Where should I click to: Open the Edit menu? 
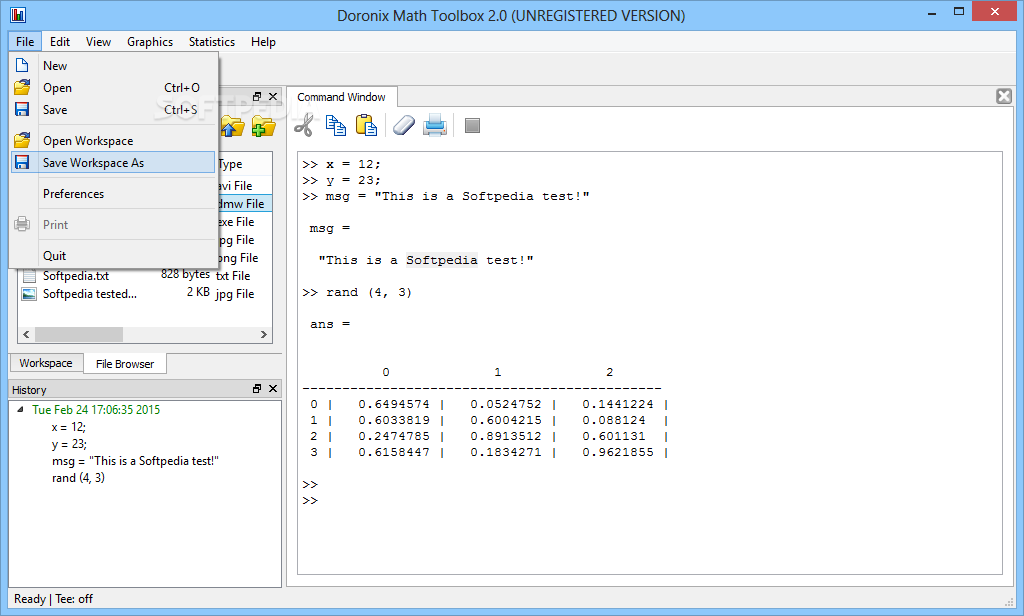[x=59, y=41]
